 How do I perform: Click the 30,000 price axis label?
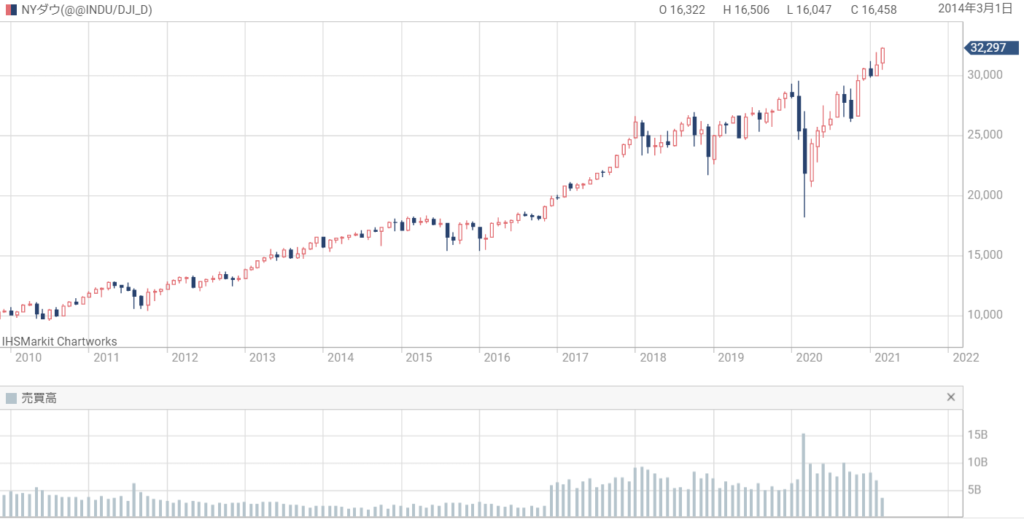(984, 75)
